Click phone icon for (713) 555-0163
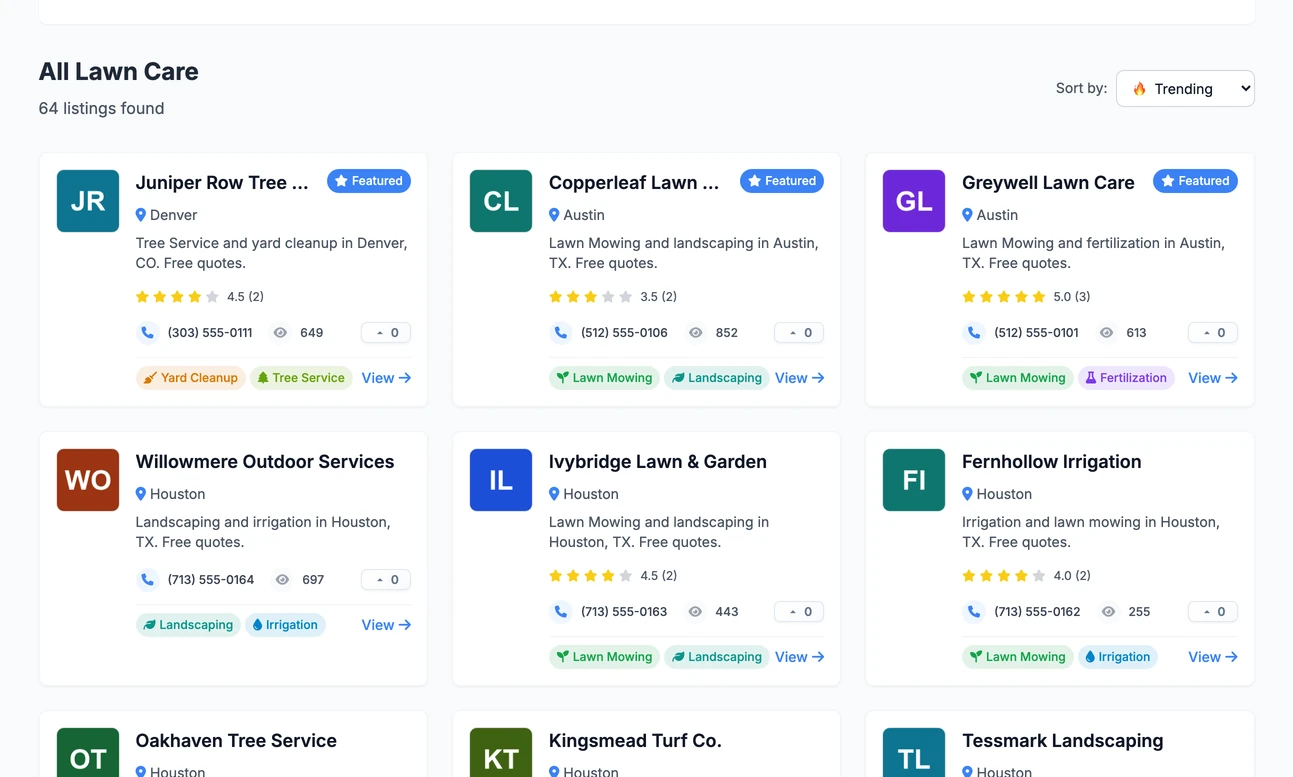The height and width of the screenshot is (777, 1293). [561, 612]
